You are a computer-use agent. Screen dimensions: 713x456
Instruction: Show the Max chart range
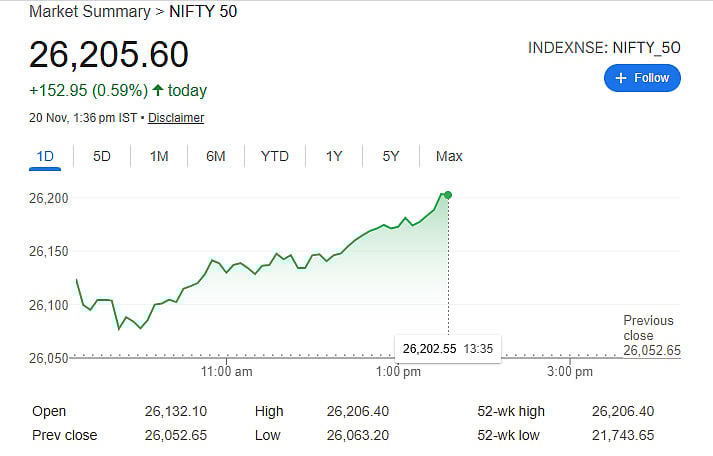point(449,156)
